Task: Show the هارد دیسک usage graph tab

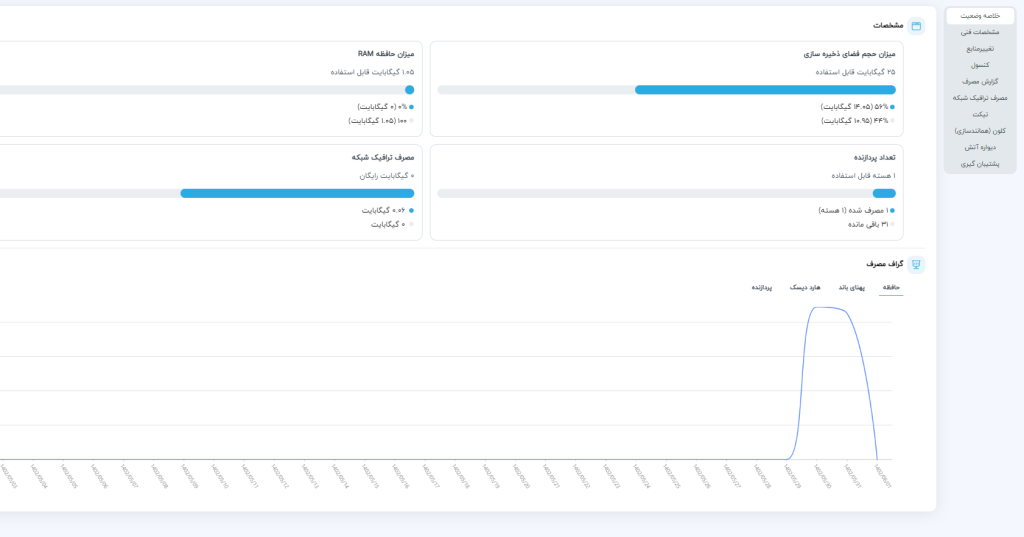Action: pyautogui.click(x=806, y=287)
